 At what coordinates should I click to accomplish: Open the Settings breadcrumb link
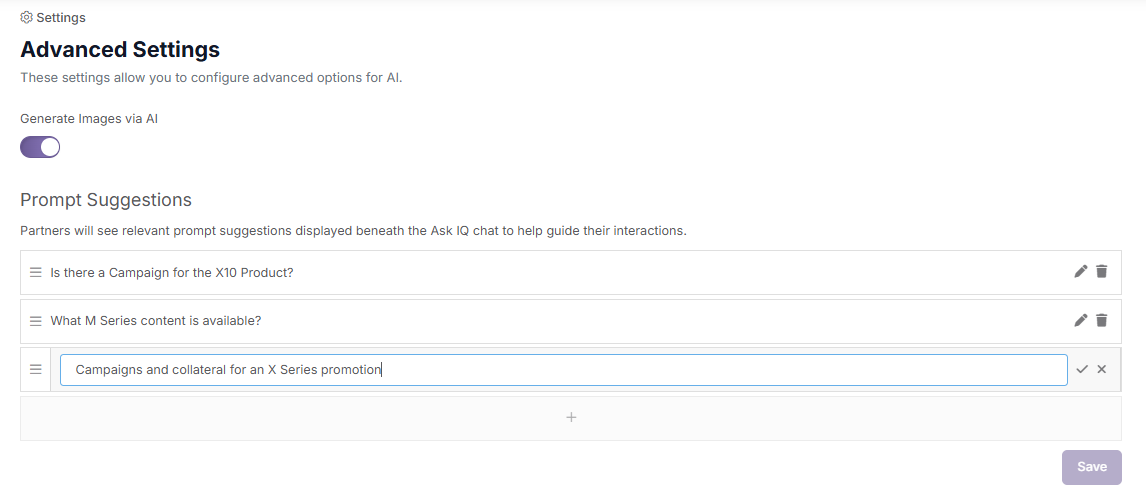point(61,18)
